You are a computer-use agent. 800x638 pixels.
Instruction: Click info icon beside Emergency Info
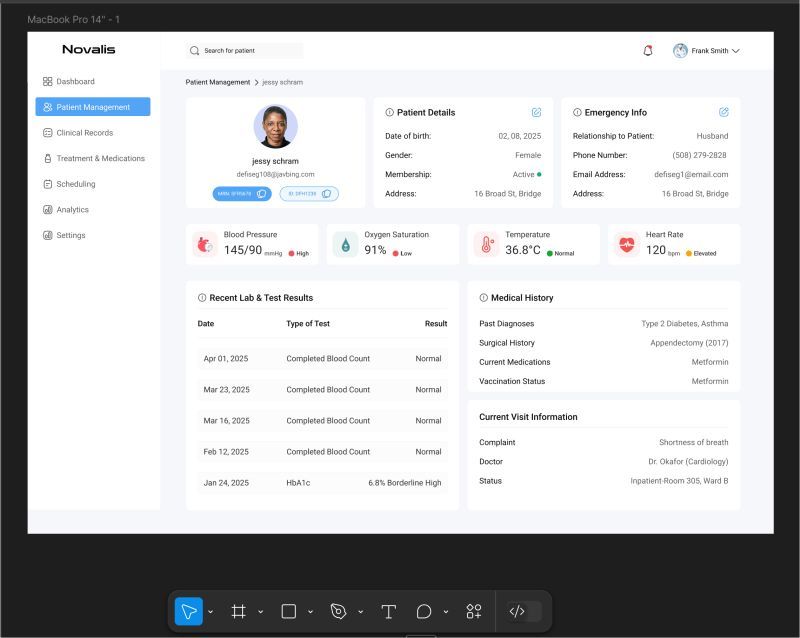click(x=577, y=112)
